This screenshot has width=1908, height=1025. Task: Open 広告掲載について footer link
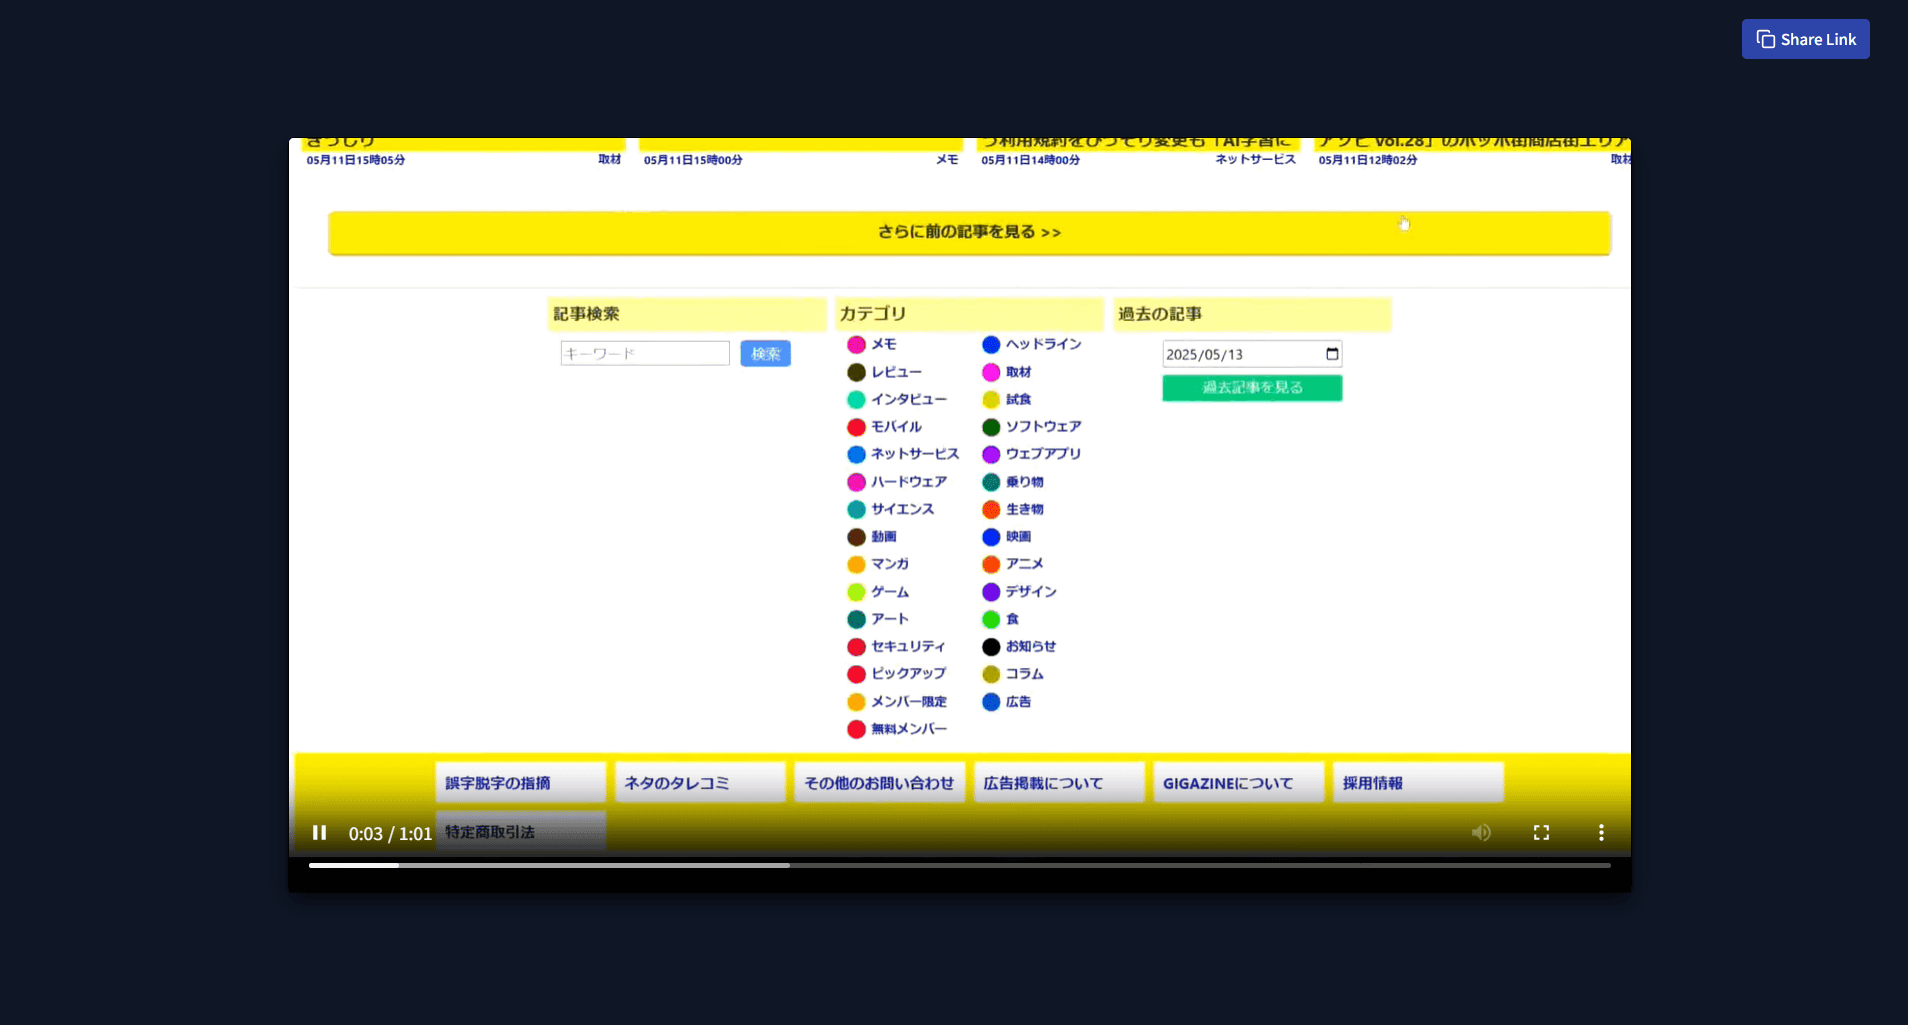[x=1059, y=783]
